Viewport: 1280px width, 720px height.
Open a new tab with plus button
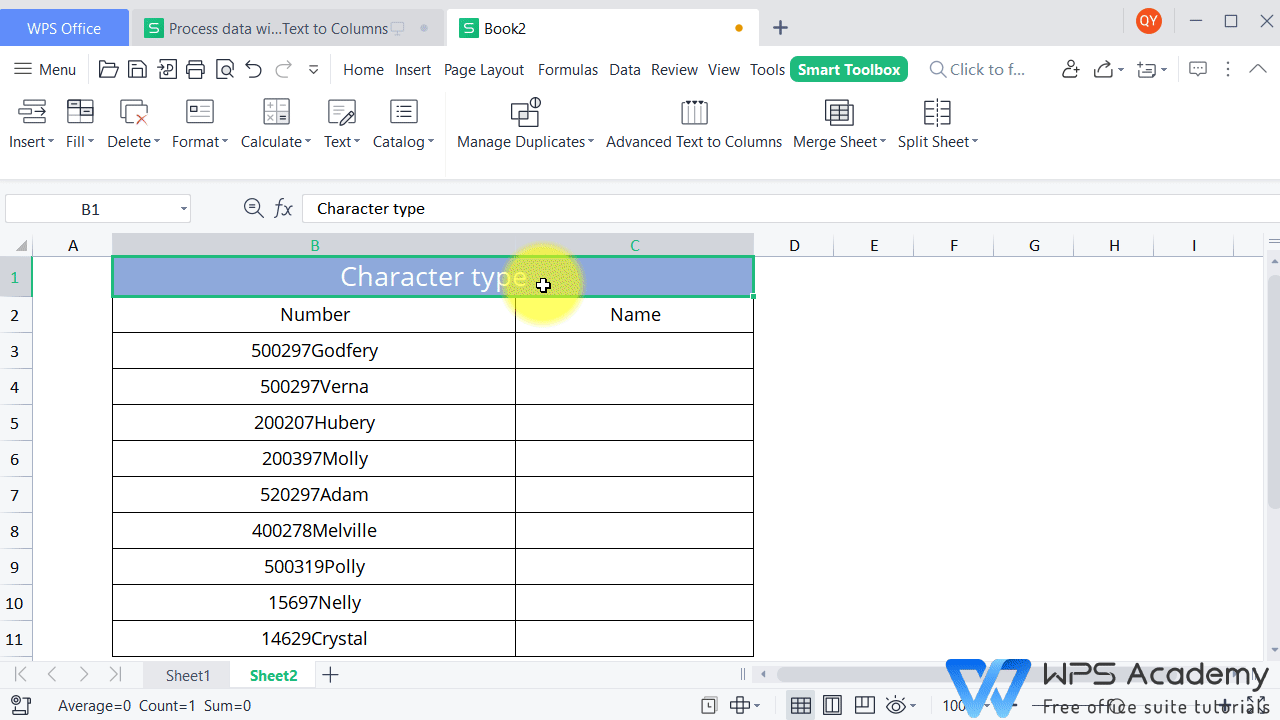[x=781, y=28]
